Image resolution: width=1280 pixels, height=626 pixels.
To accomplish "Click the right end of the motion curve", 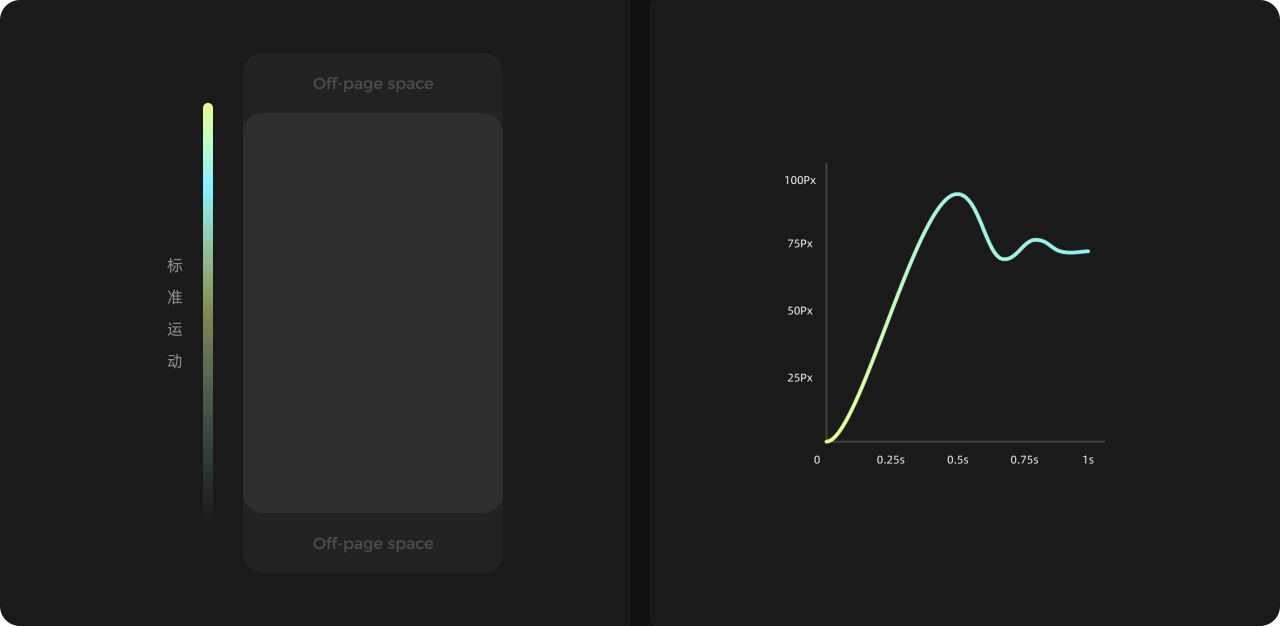I will (x=1087, y=251).
